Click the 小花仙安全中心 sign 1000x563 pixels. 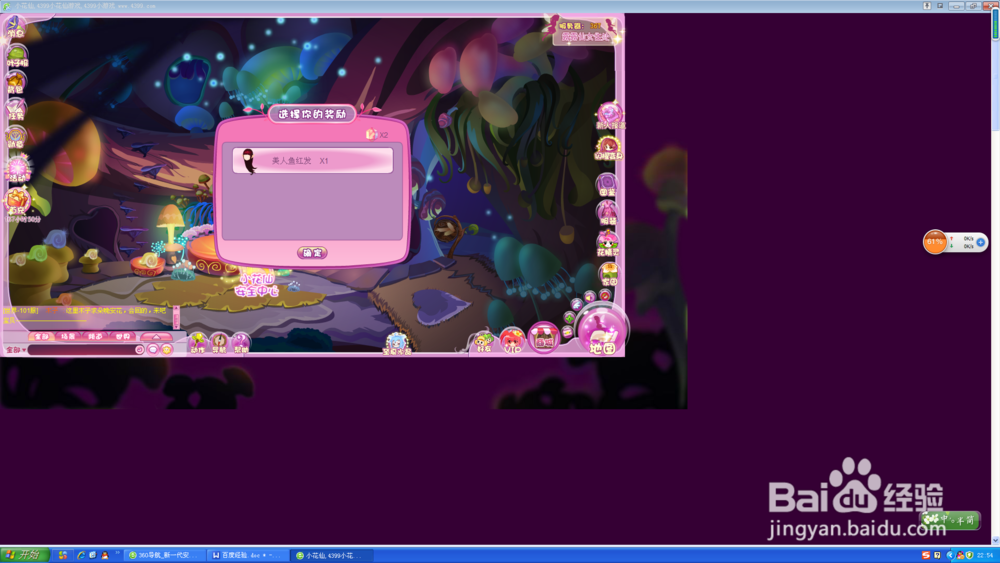click(x=256, y=285)
